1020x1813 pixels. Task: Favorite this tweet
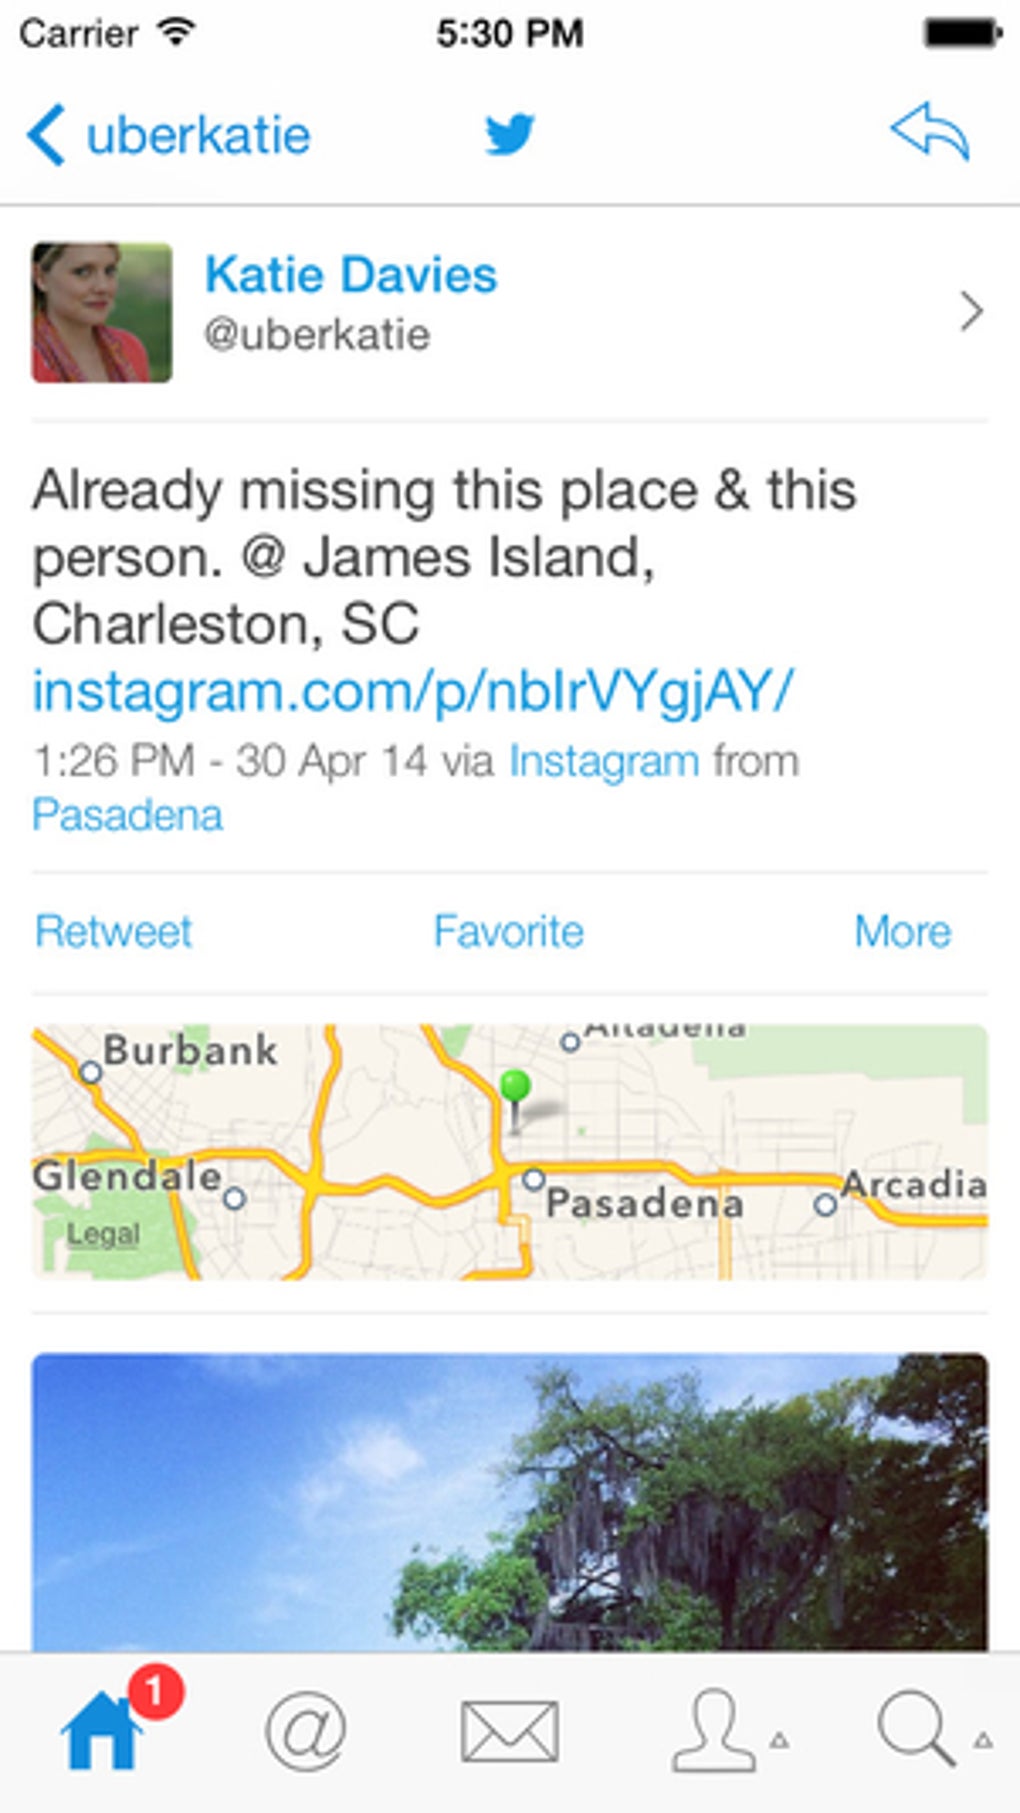coord(508,932)
